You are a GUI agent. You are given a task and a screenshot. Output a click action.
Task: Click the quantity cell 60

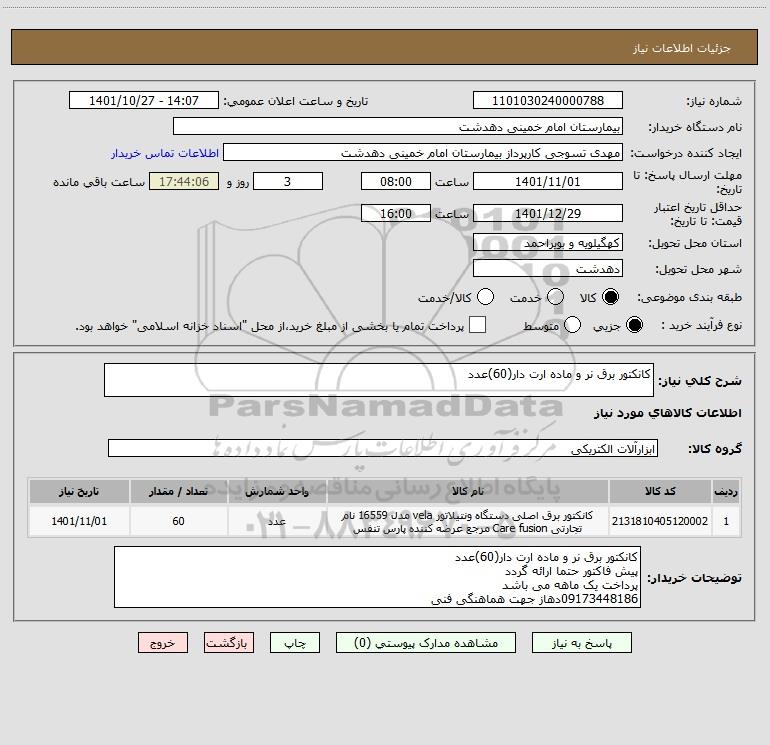[x=178, y=521]
